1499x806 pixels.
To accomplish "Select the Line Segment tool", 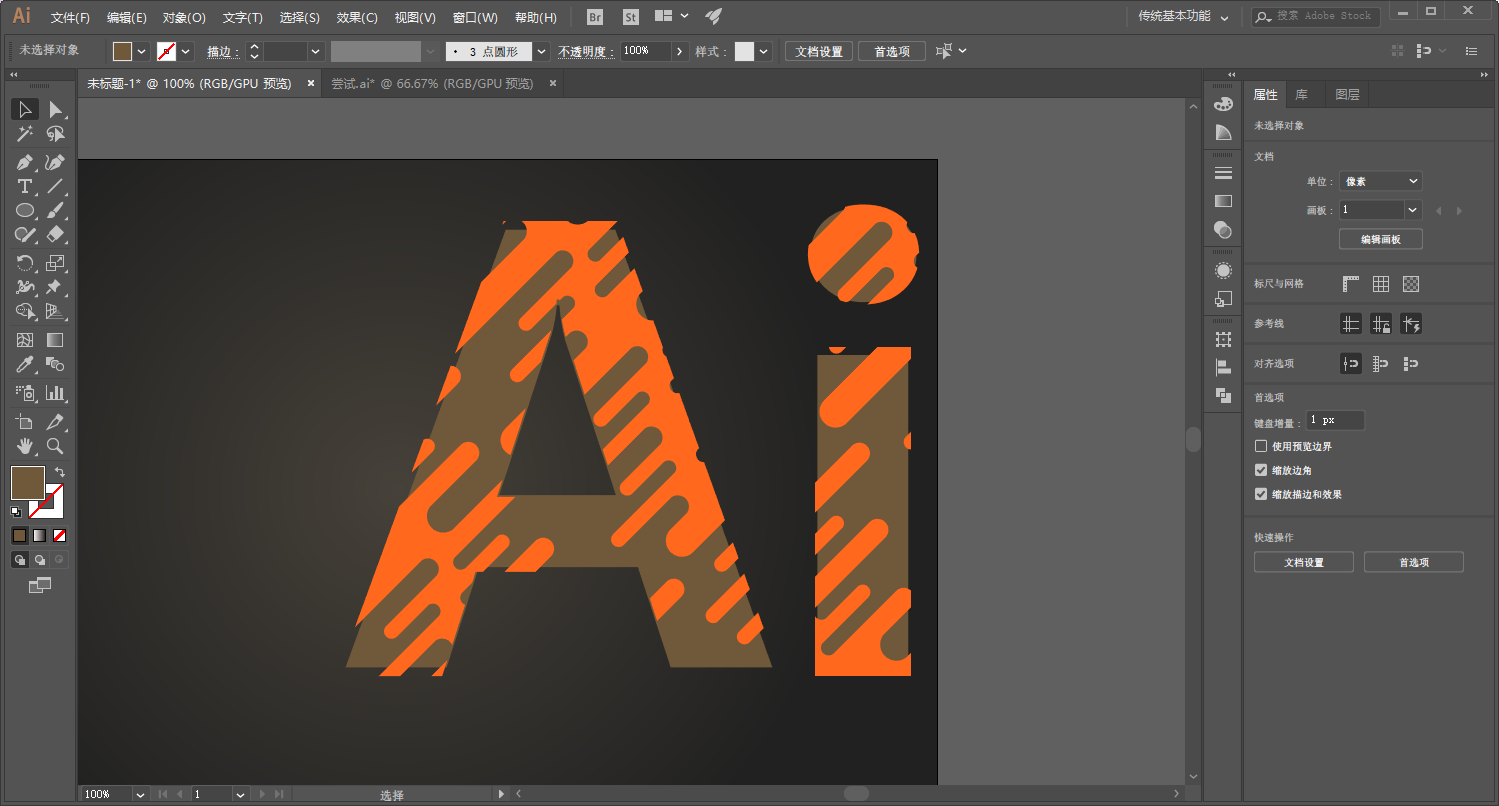I will pyautogui.click(x=55, y=186).
